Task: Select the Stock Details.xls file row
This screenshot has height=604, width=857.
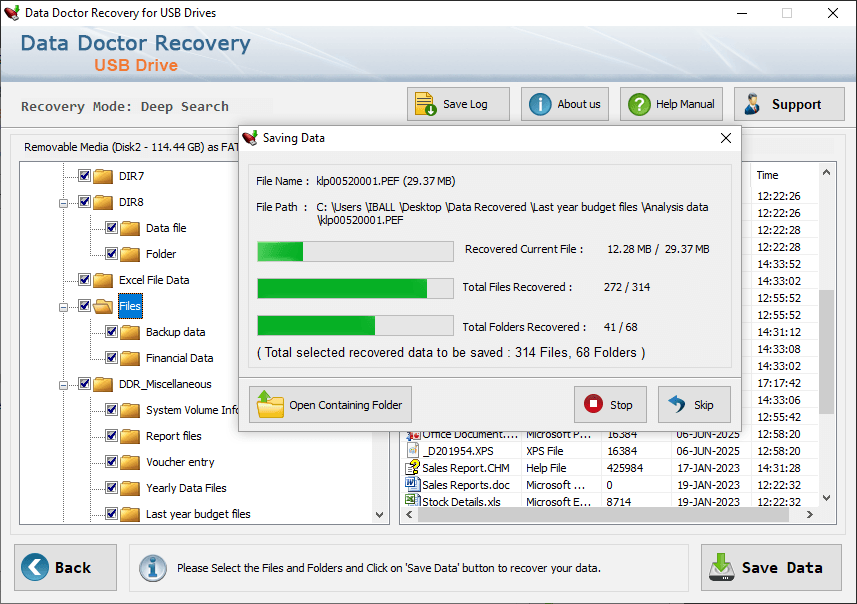Action: coord(611,501)
